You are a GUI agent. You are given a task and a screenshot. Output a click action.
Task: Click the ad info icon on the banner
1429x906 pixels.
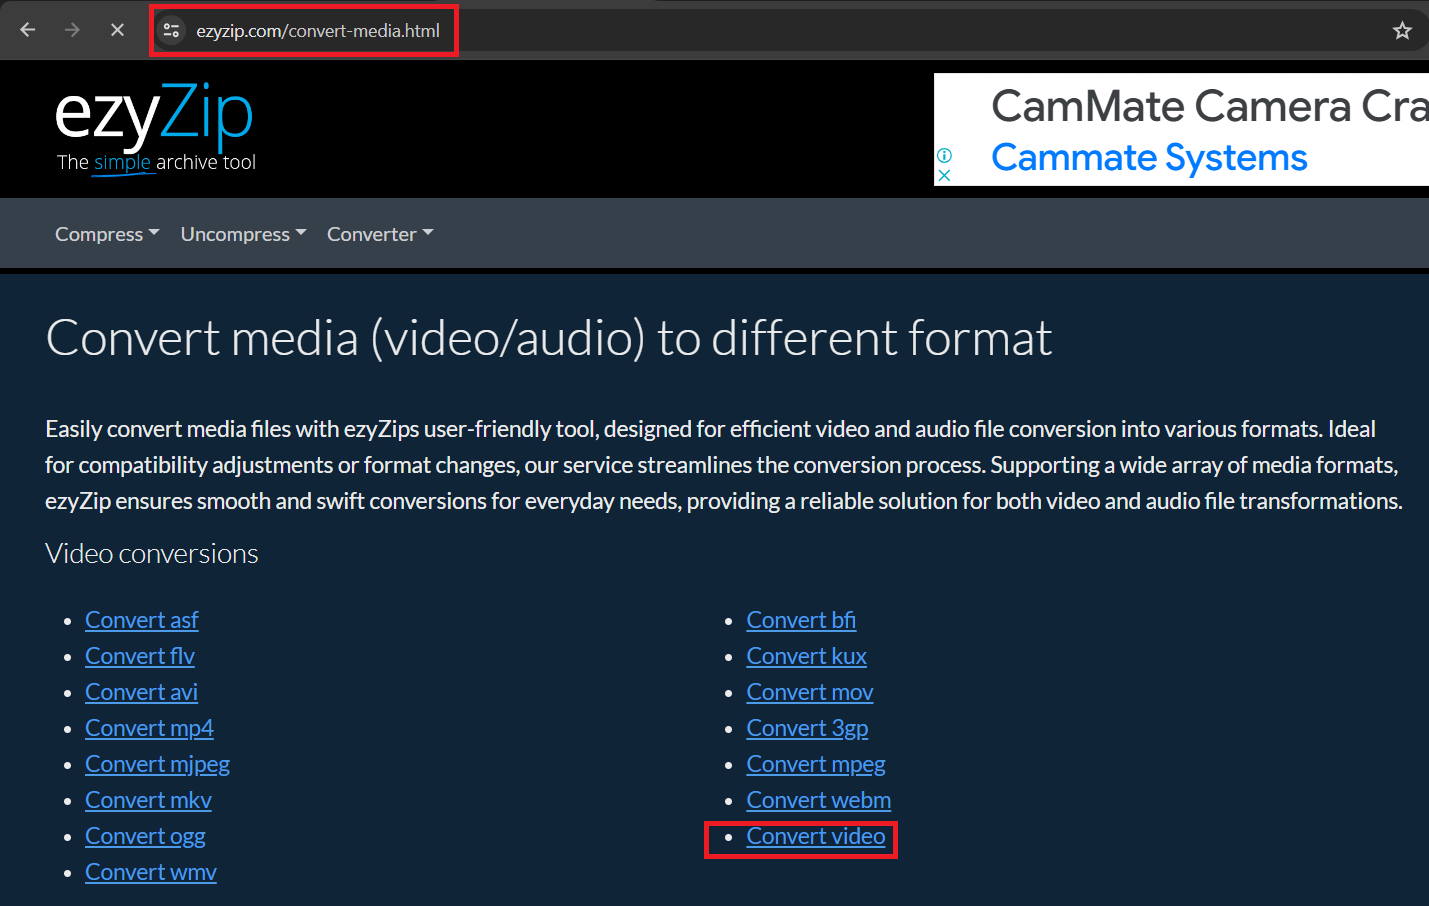click(x=944, y=155)
